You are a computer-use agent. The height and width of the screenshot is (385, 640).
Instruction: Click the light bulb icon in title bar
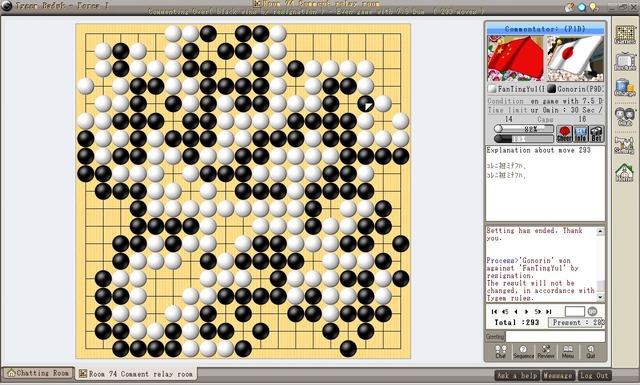[x=593, y=7]
